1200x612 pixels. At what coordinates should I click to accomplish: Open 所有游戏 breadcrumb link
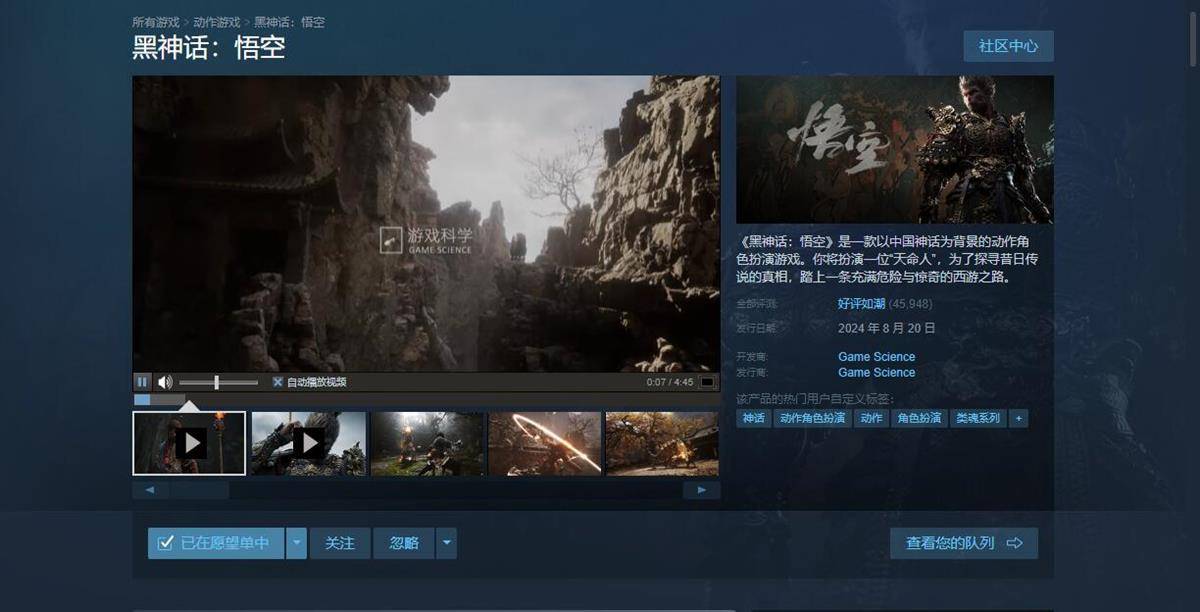156,22
